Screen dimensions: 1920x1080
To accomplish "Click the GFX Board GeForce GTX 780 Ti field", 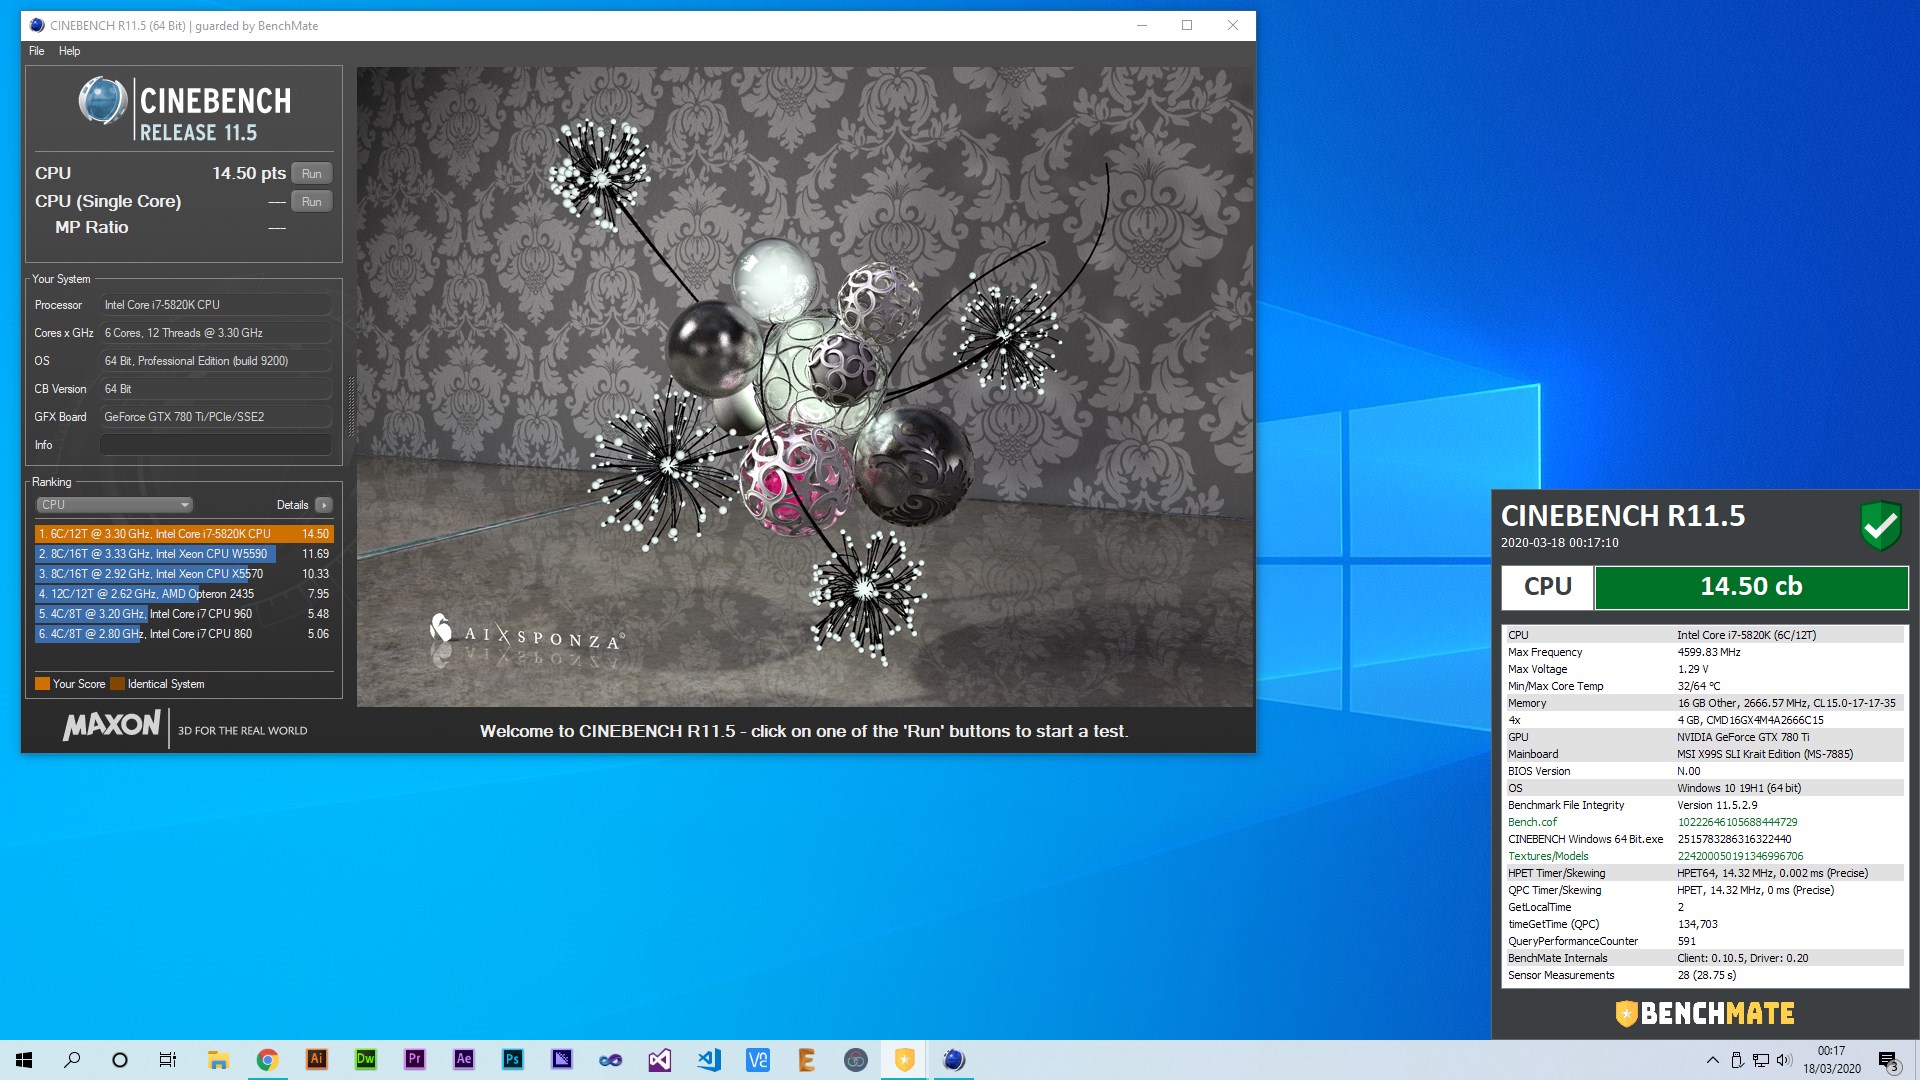I will point(216,417).
